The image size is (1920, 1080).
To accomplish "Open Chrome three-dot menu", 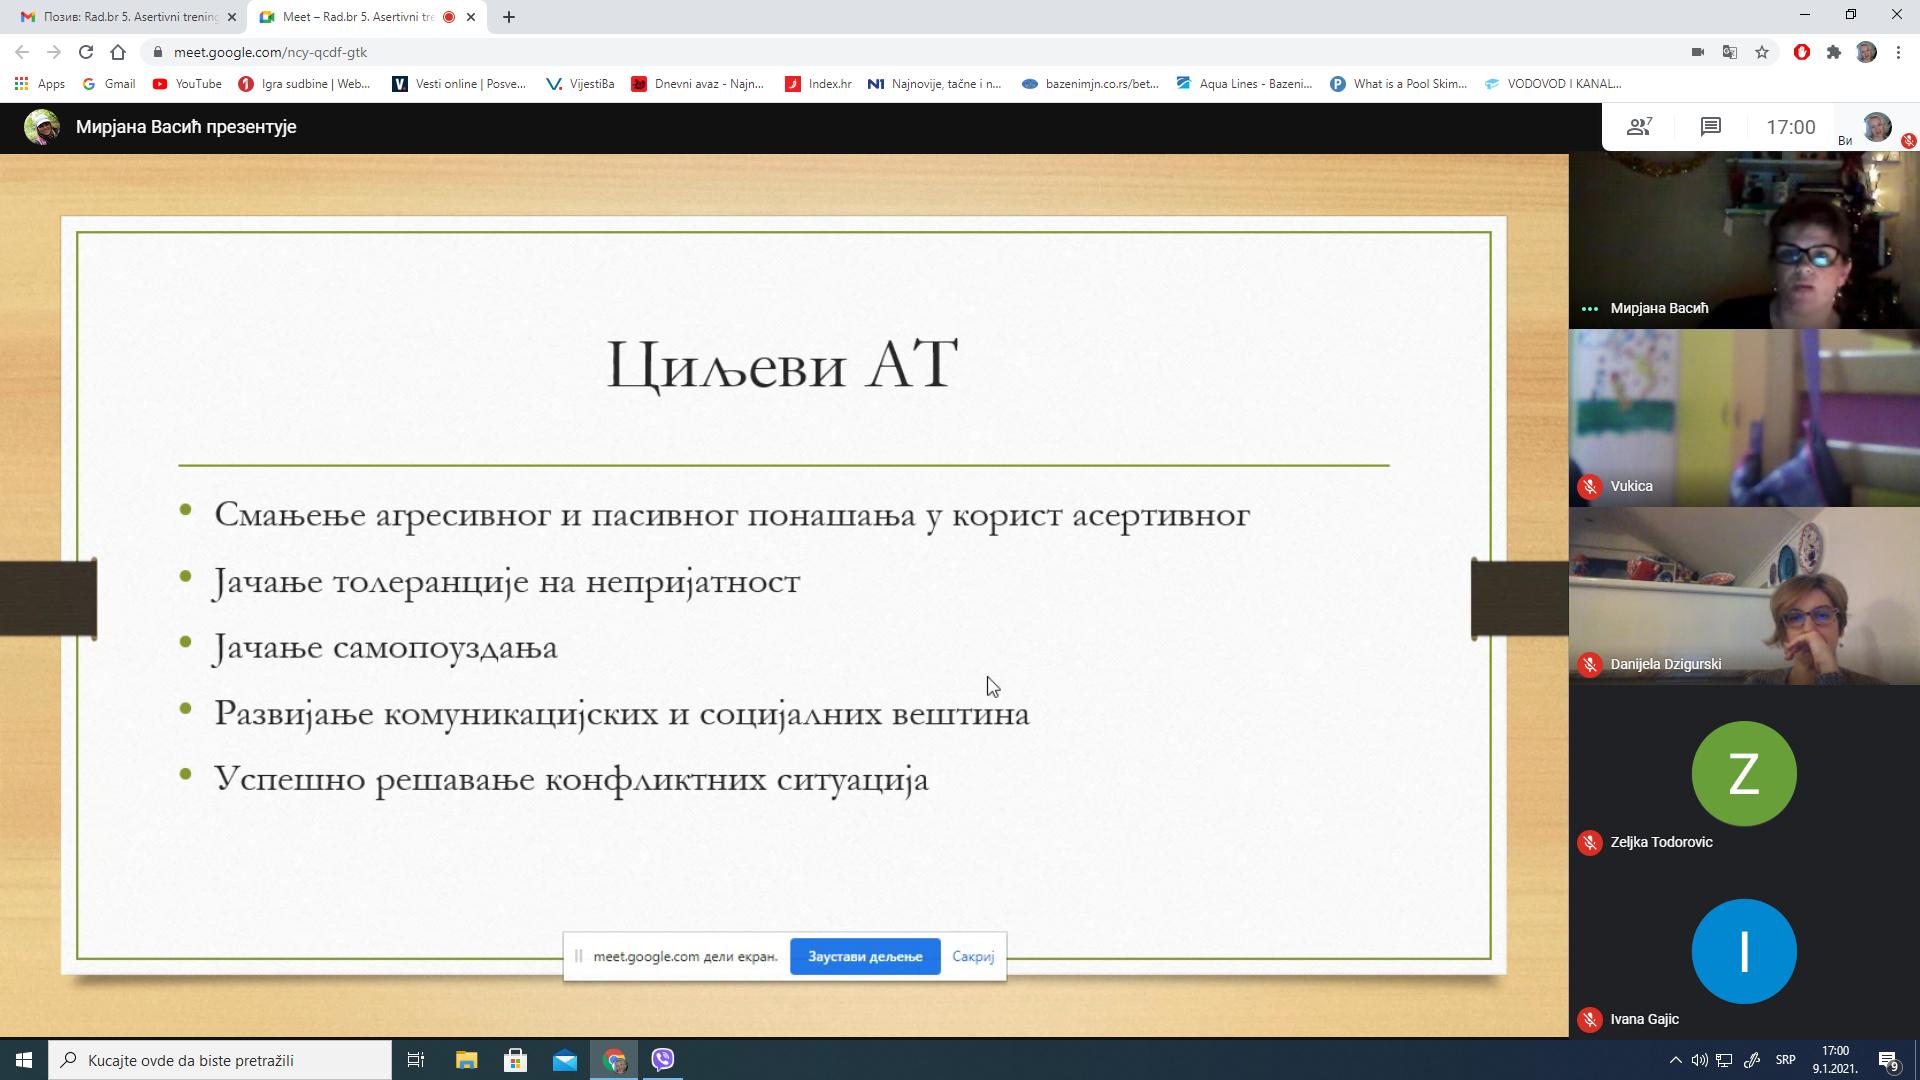I will click(1898, 52).
